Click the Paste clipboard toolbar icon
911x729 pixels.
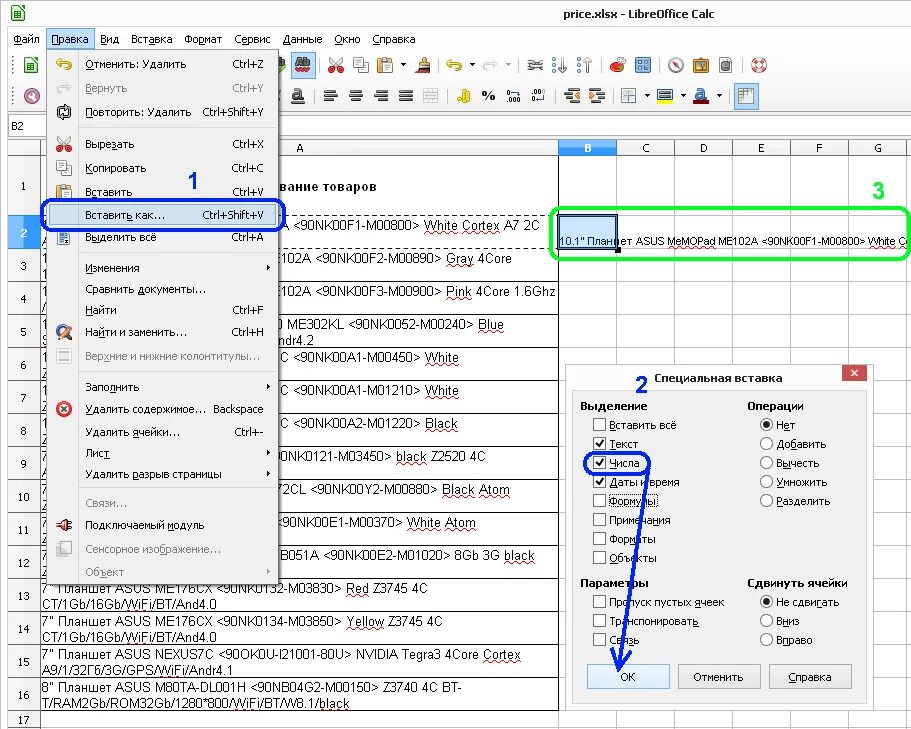pos(385,65)
